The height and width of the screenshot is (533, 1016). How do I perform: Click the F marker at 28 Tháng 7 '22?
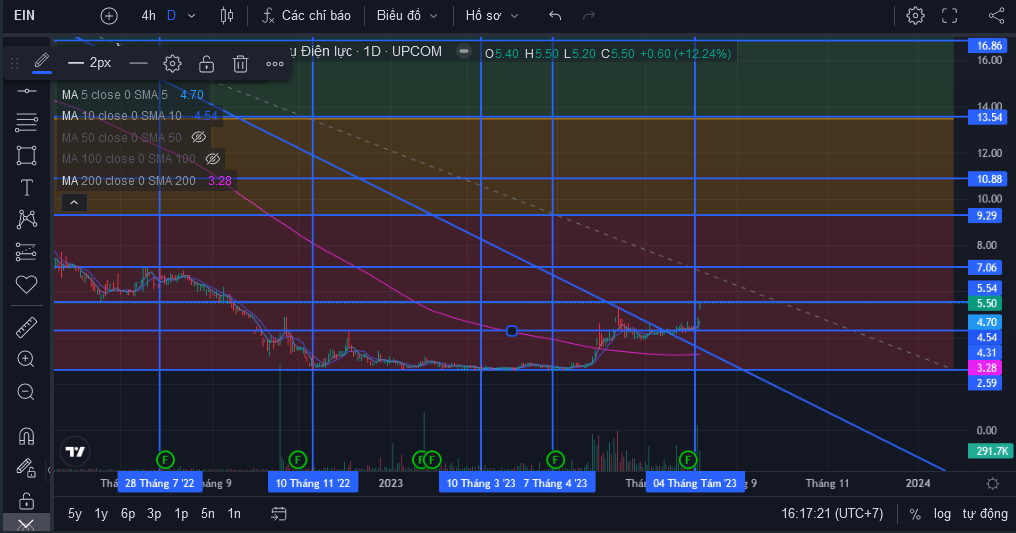(x=165, y=460)
